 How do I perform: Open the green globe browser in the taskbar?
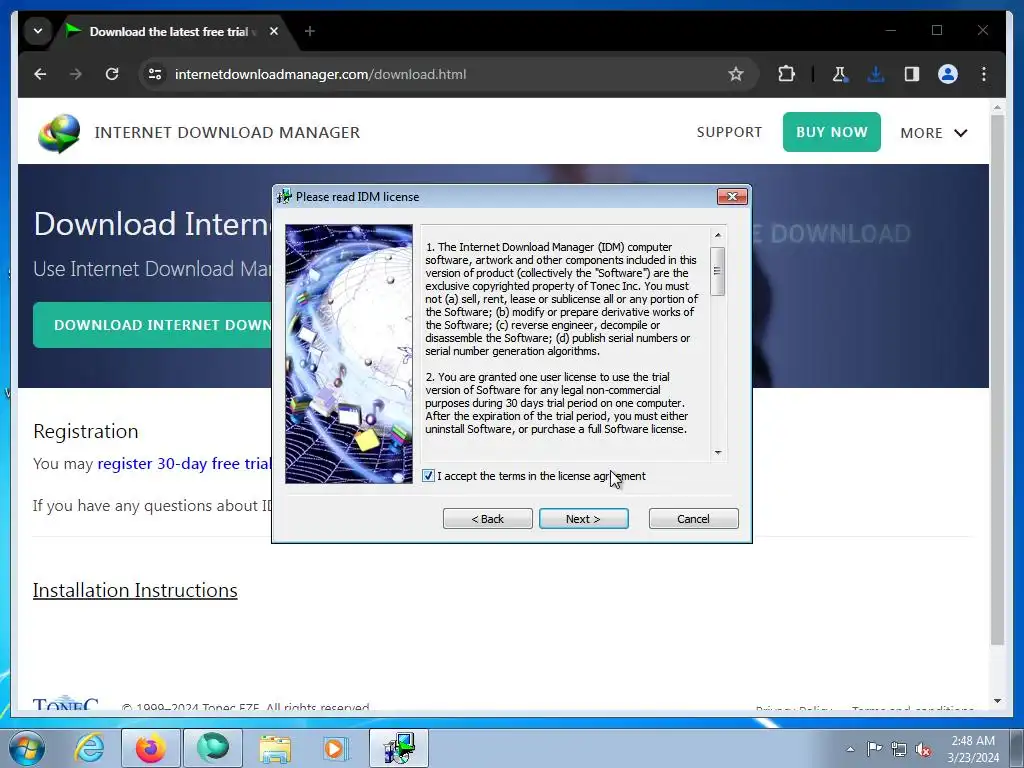click(213, 748)
